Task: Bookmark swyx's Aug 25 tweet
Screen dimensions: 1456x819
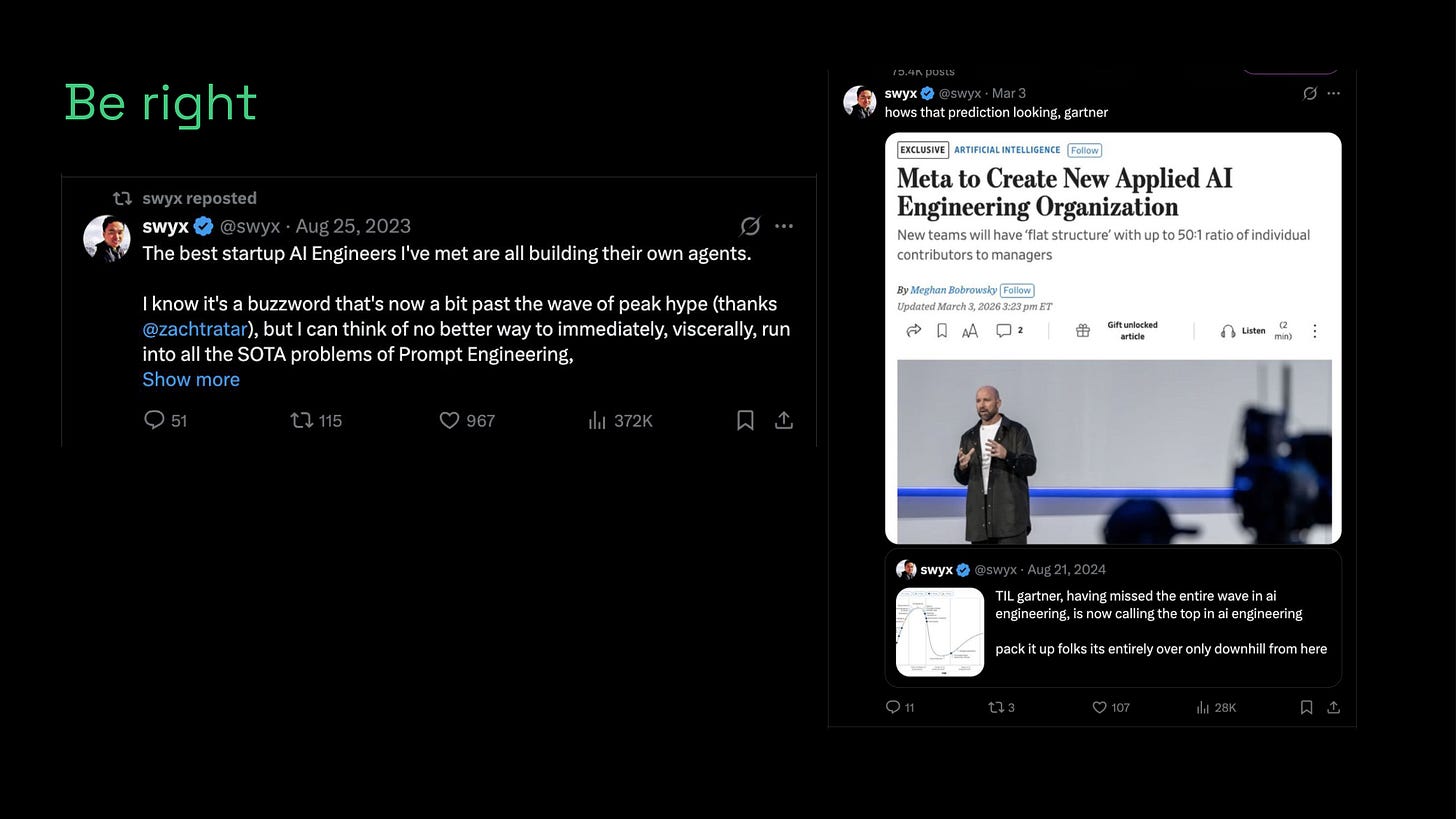Action: click(744, 420)
